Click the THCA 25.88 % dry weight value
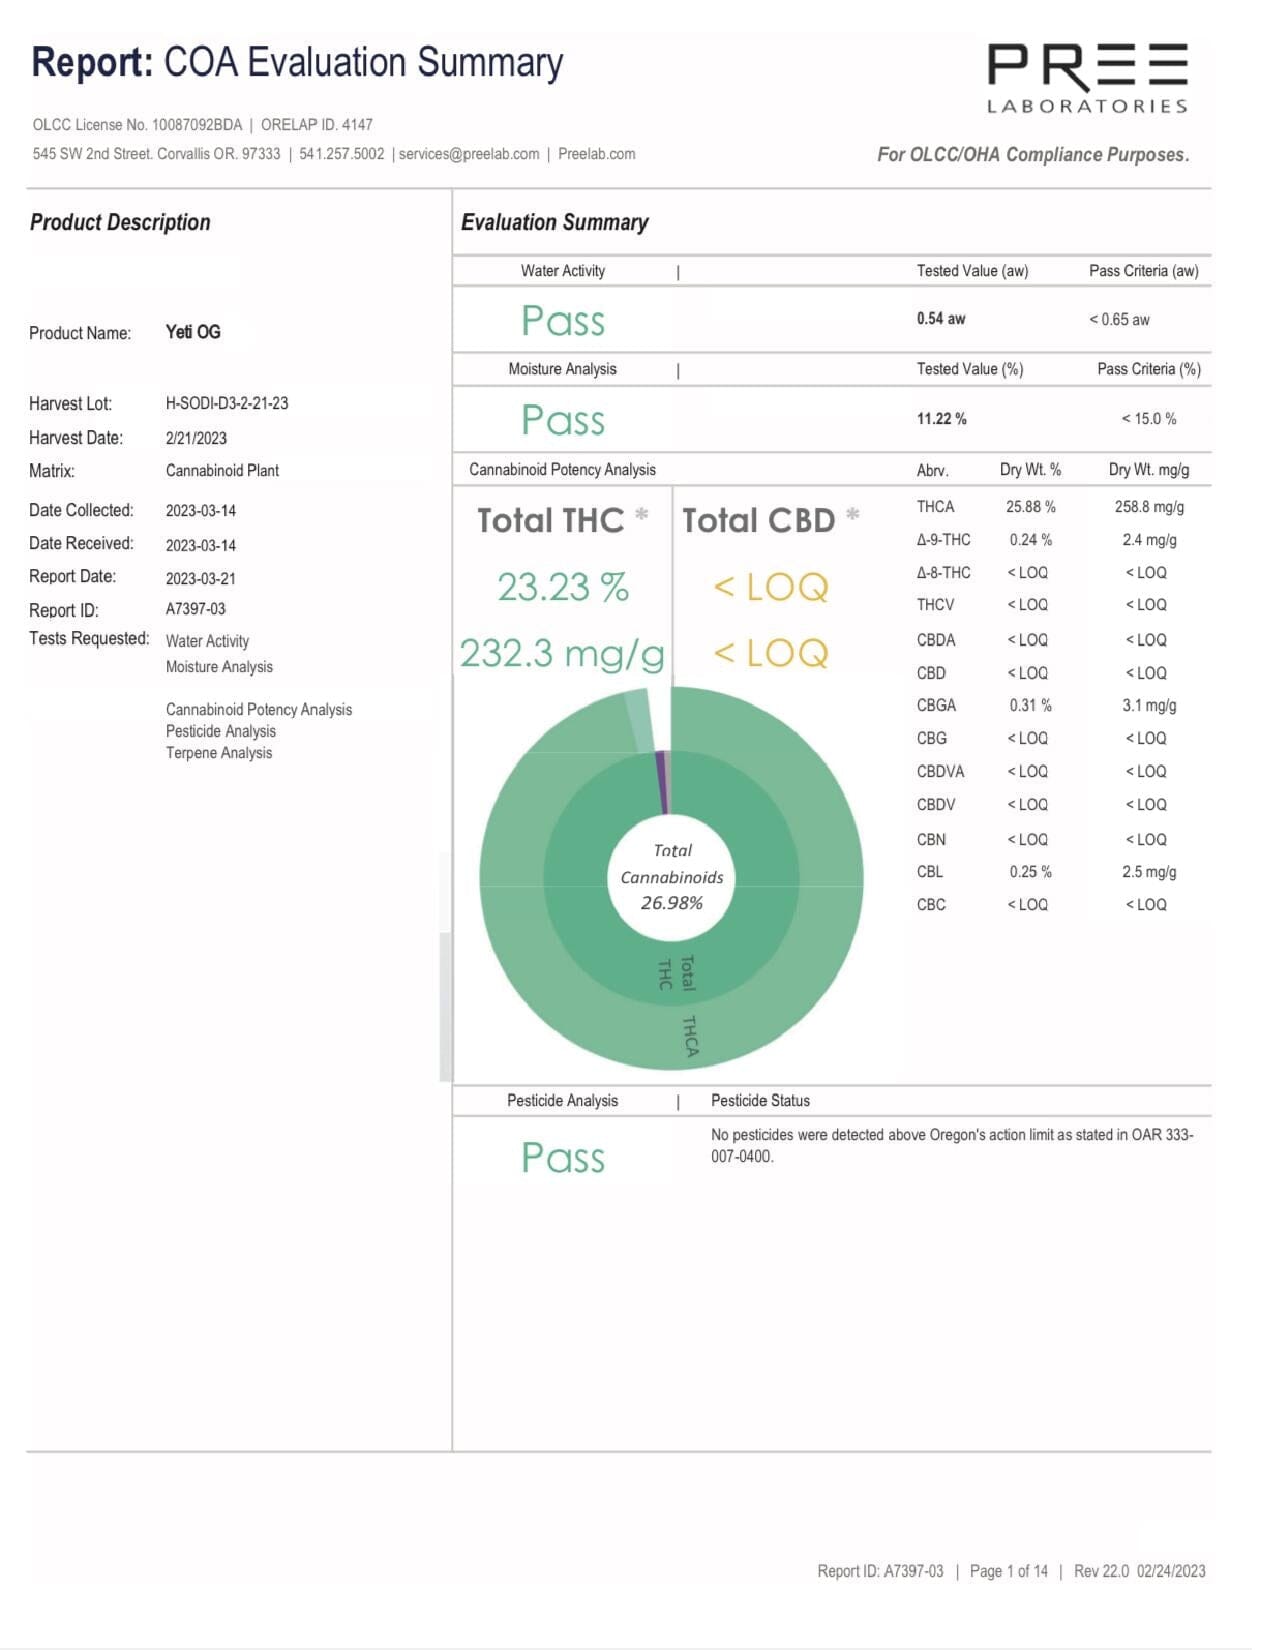Image resolution: width=1275 pixels, height=1650 pixels. (x=1030, y=507)
